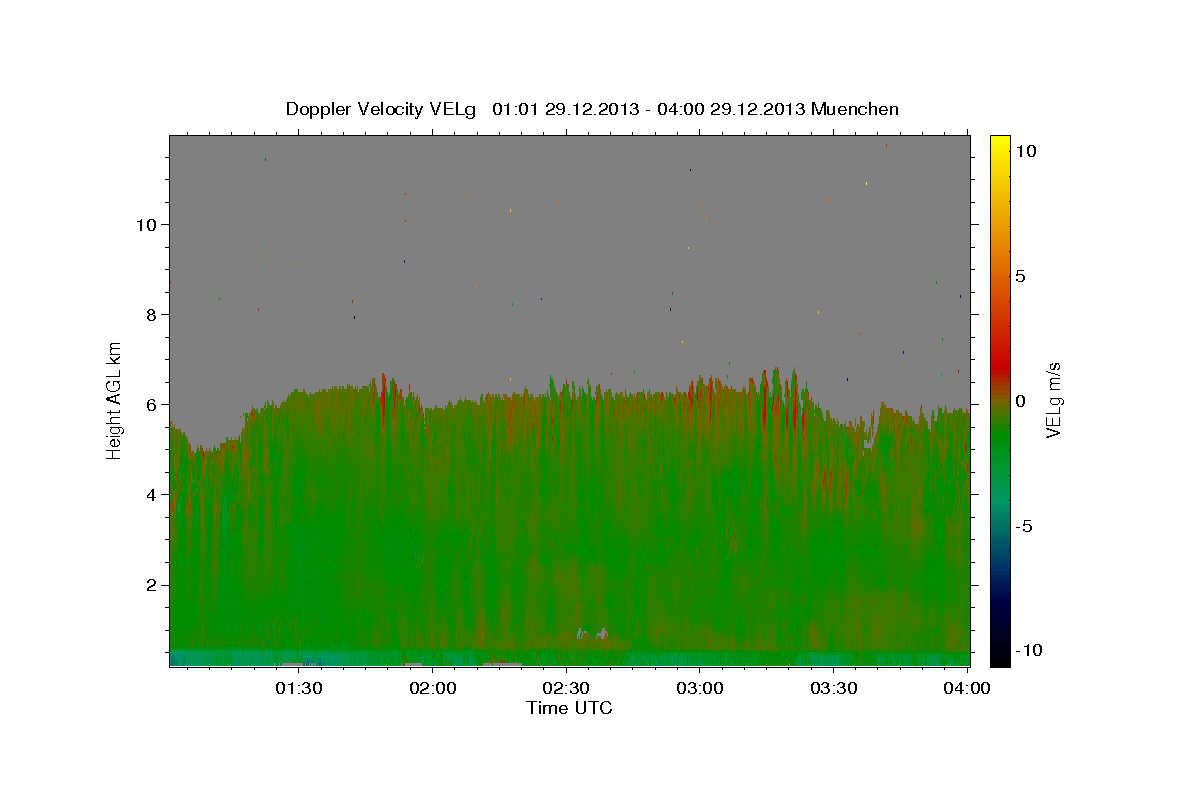The width and height of the screenshot is (1200, 800).
Task: Click the 03:30 time tick label
Action: click(834, 688)
